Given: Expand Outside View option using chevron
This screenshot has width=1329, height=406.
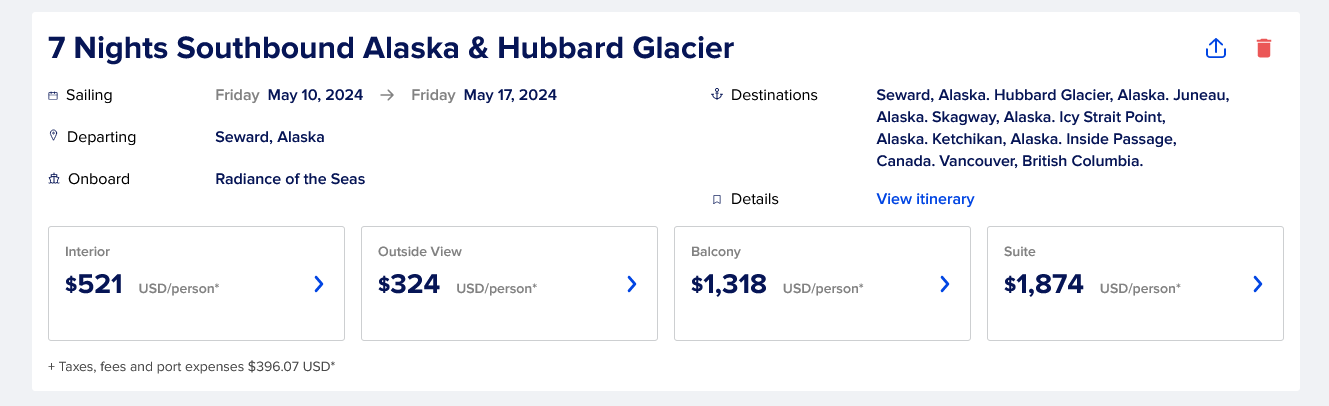Looking at the screenshot, I should point(632,284).
